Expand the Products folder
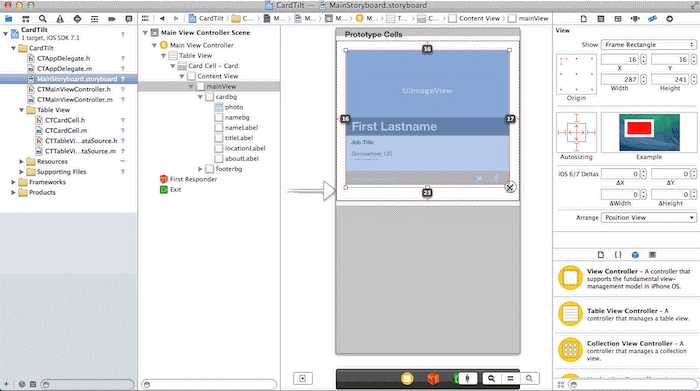This screenshot has width=700, height=391. point(13,192)
